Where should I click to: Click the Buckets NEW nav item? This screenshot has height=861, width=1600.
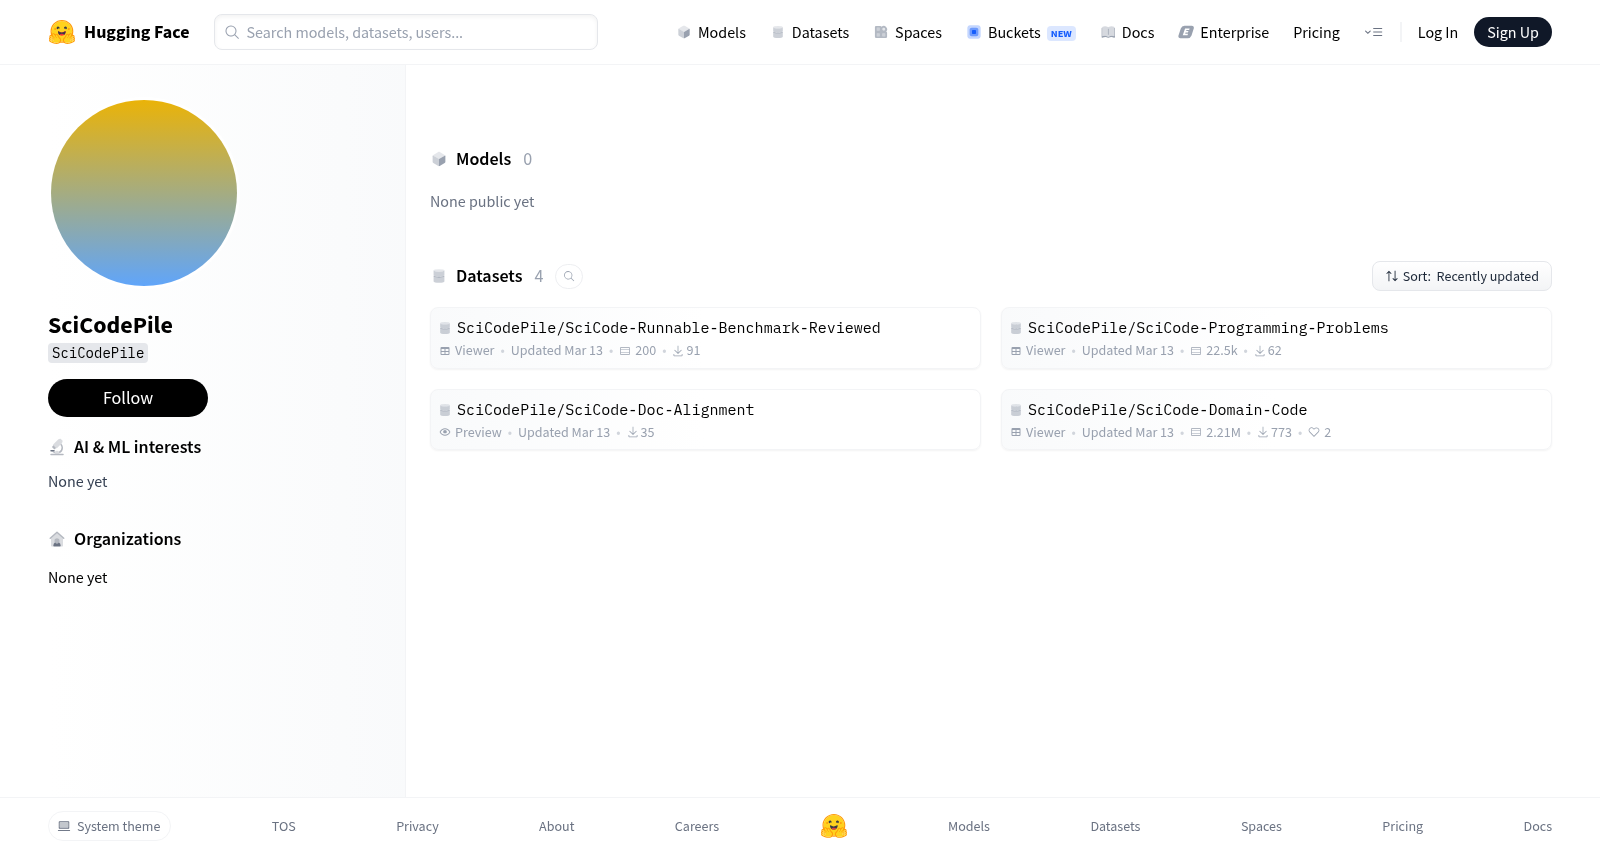click(x=1021, y=32)
